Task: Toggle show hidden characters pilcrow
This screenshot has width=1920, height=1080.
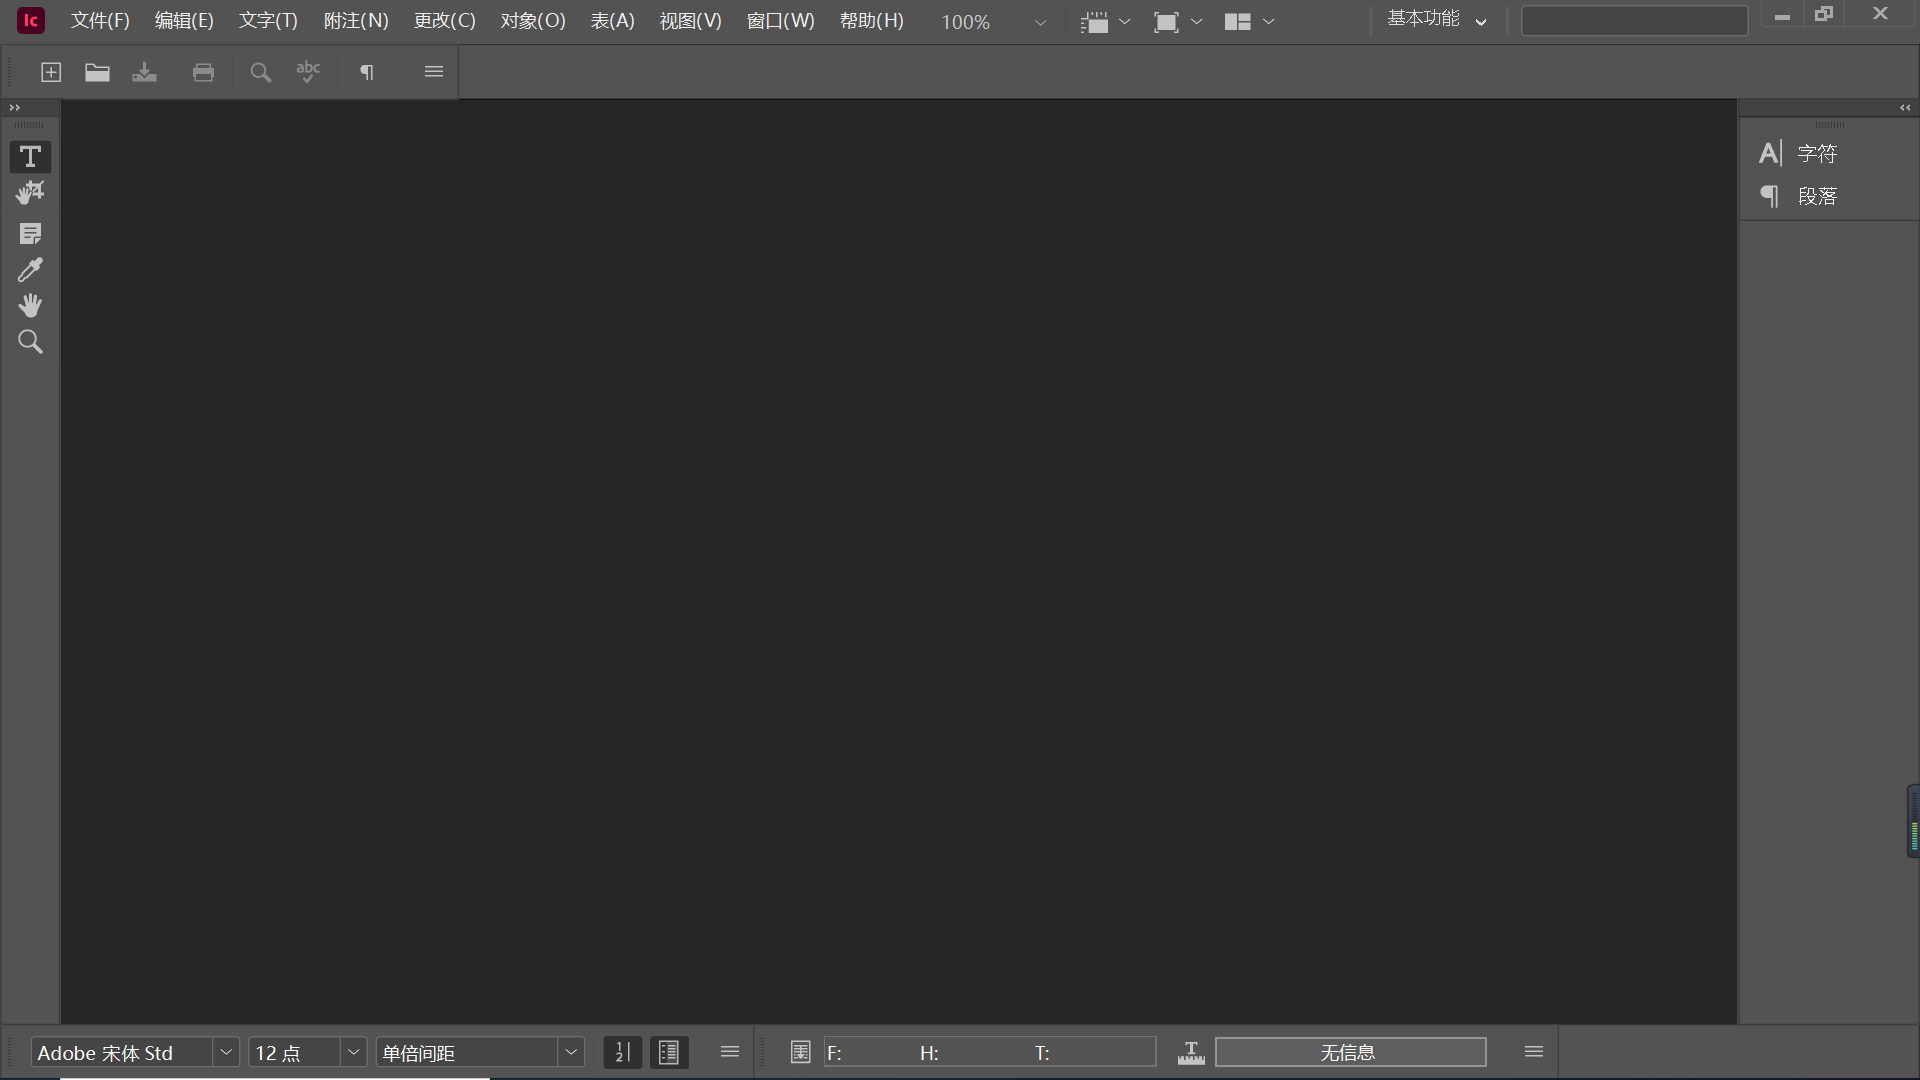Action: pos(367,72)
